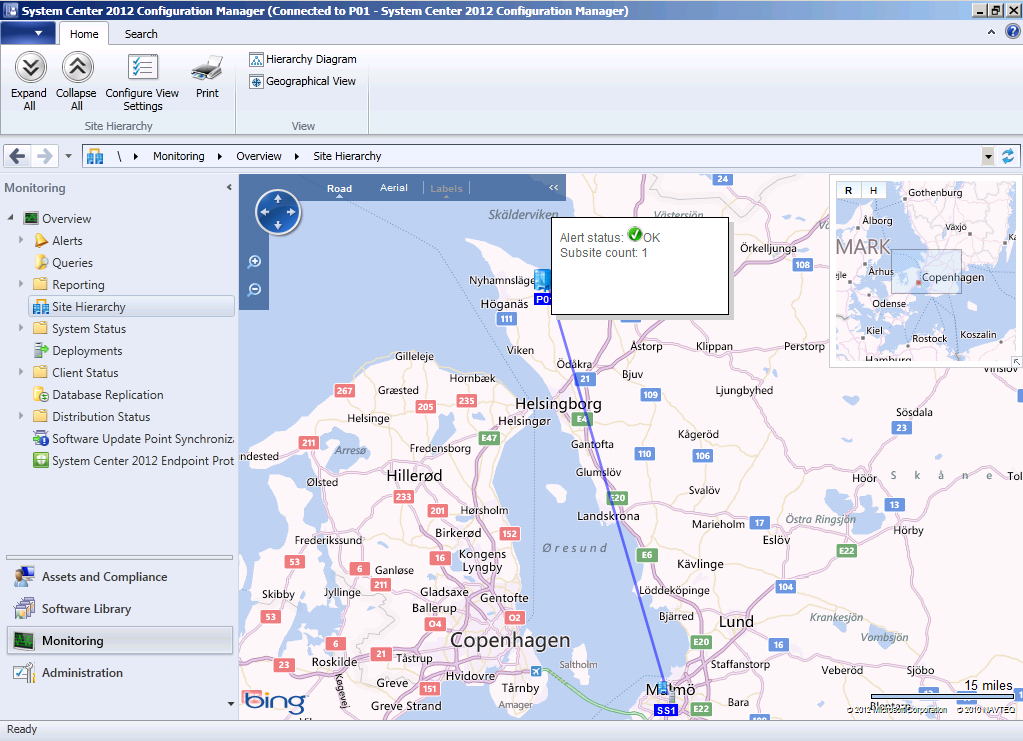1023x741 pixels.
Task: Click the Forward navigation arrow
Action: (44, 156)
